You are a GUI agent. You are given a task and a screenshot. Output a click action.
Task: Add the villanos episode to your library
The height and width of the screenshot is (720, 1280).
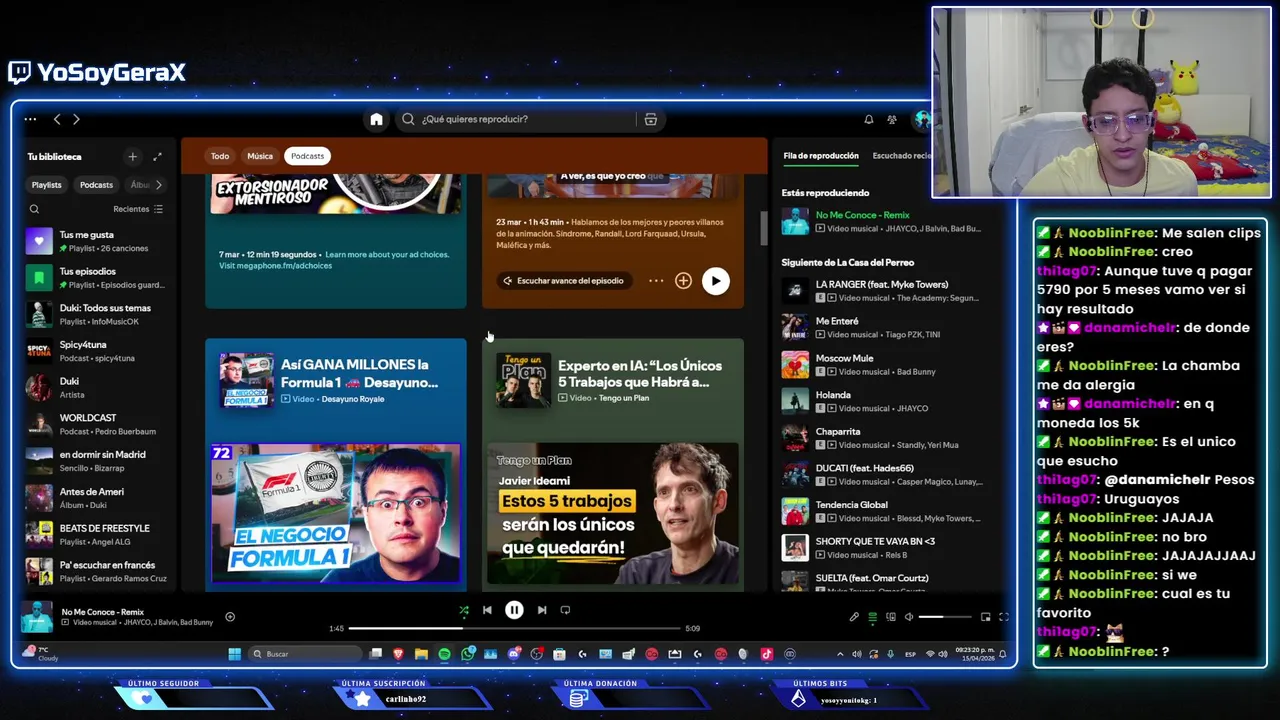click(683, 281)
